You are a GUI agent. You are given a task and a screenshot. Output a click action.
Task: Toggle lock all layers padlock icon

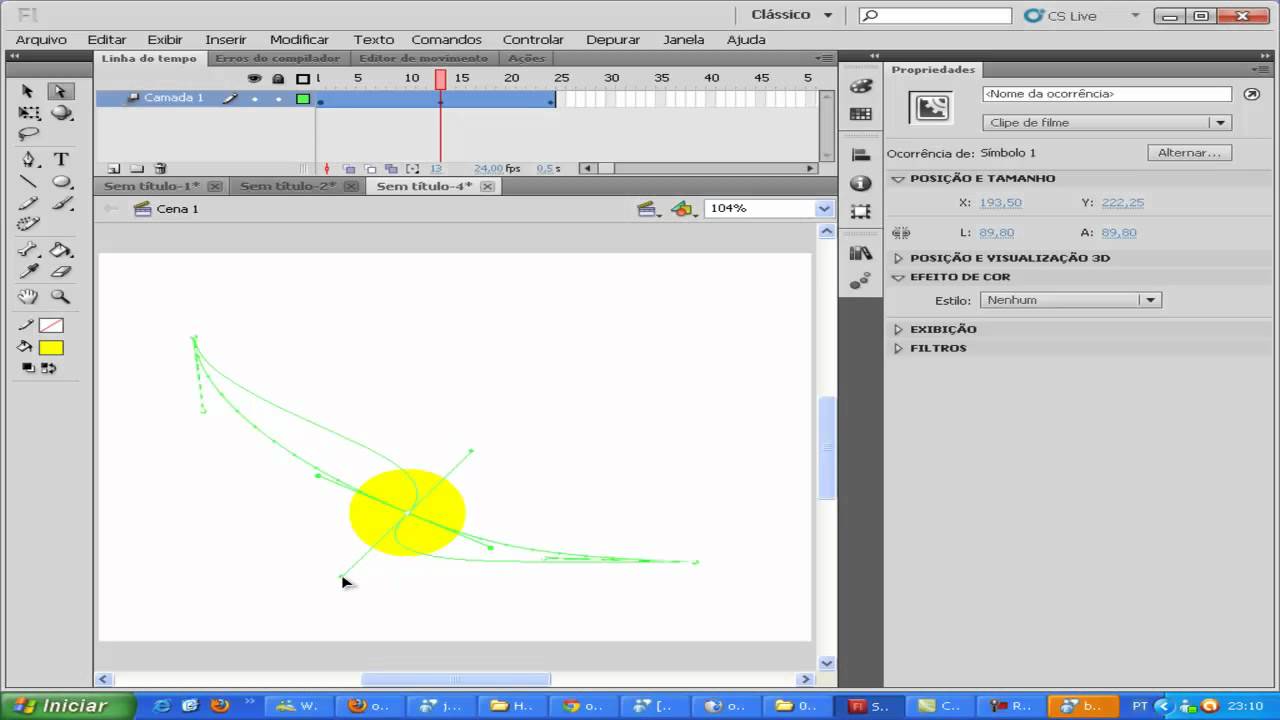pyautogui.click(x=278, y=78)
